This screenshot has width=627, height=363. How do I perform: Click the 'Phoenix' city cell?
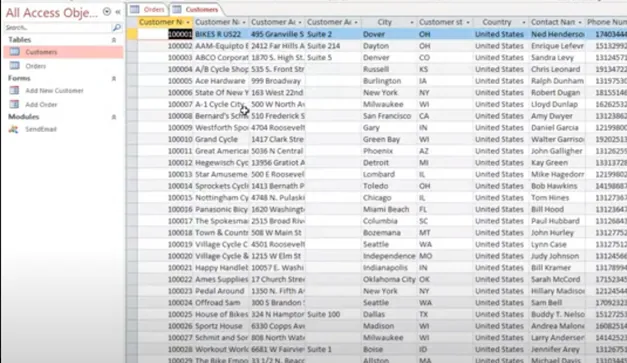[x=389, y=151]
